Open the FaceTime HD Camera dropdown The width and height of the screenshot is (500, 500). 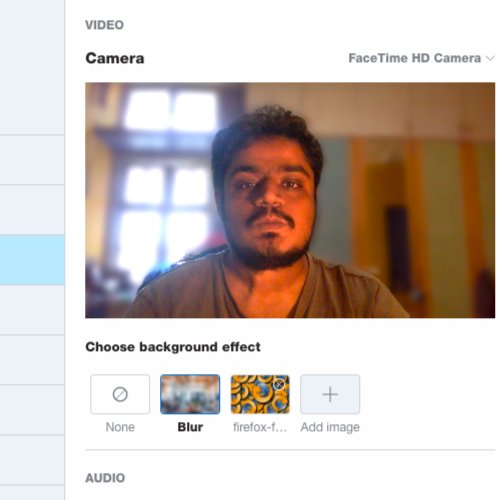[421, 58]
